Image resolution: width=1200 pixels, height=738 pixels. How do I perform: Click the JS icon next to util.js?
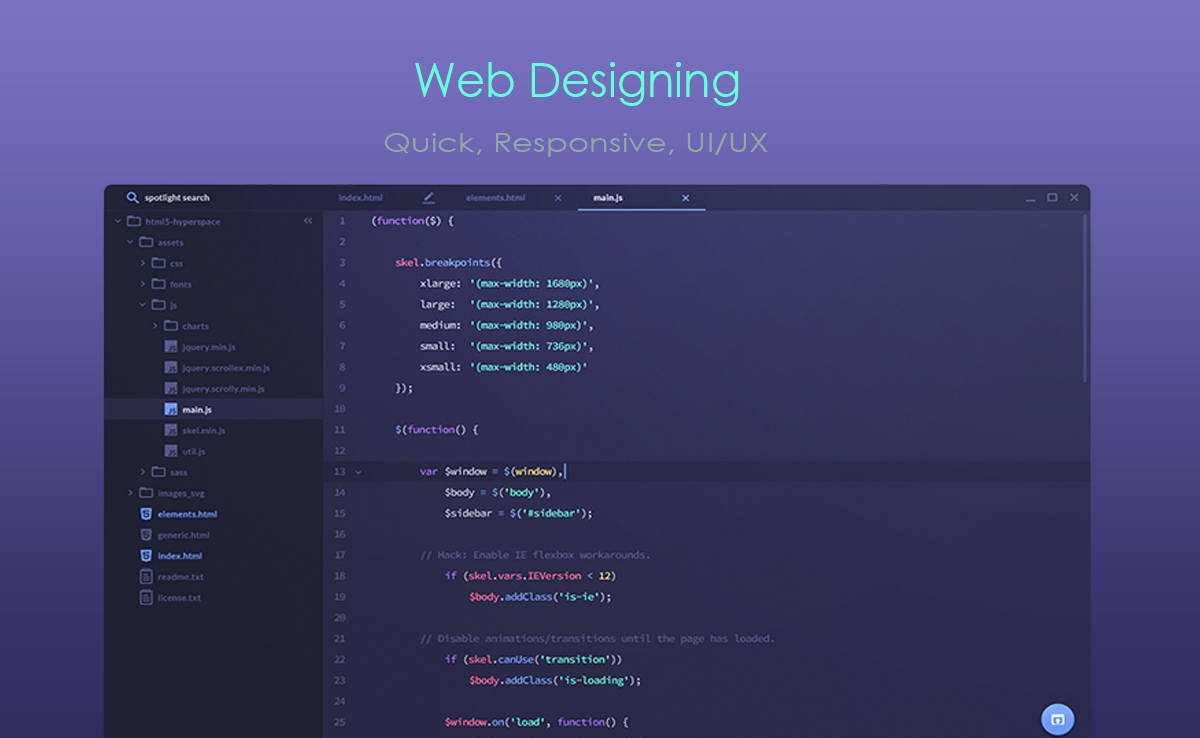coord(170,450)
